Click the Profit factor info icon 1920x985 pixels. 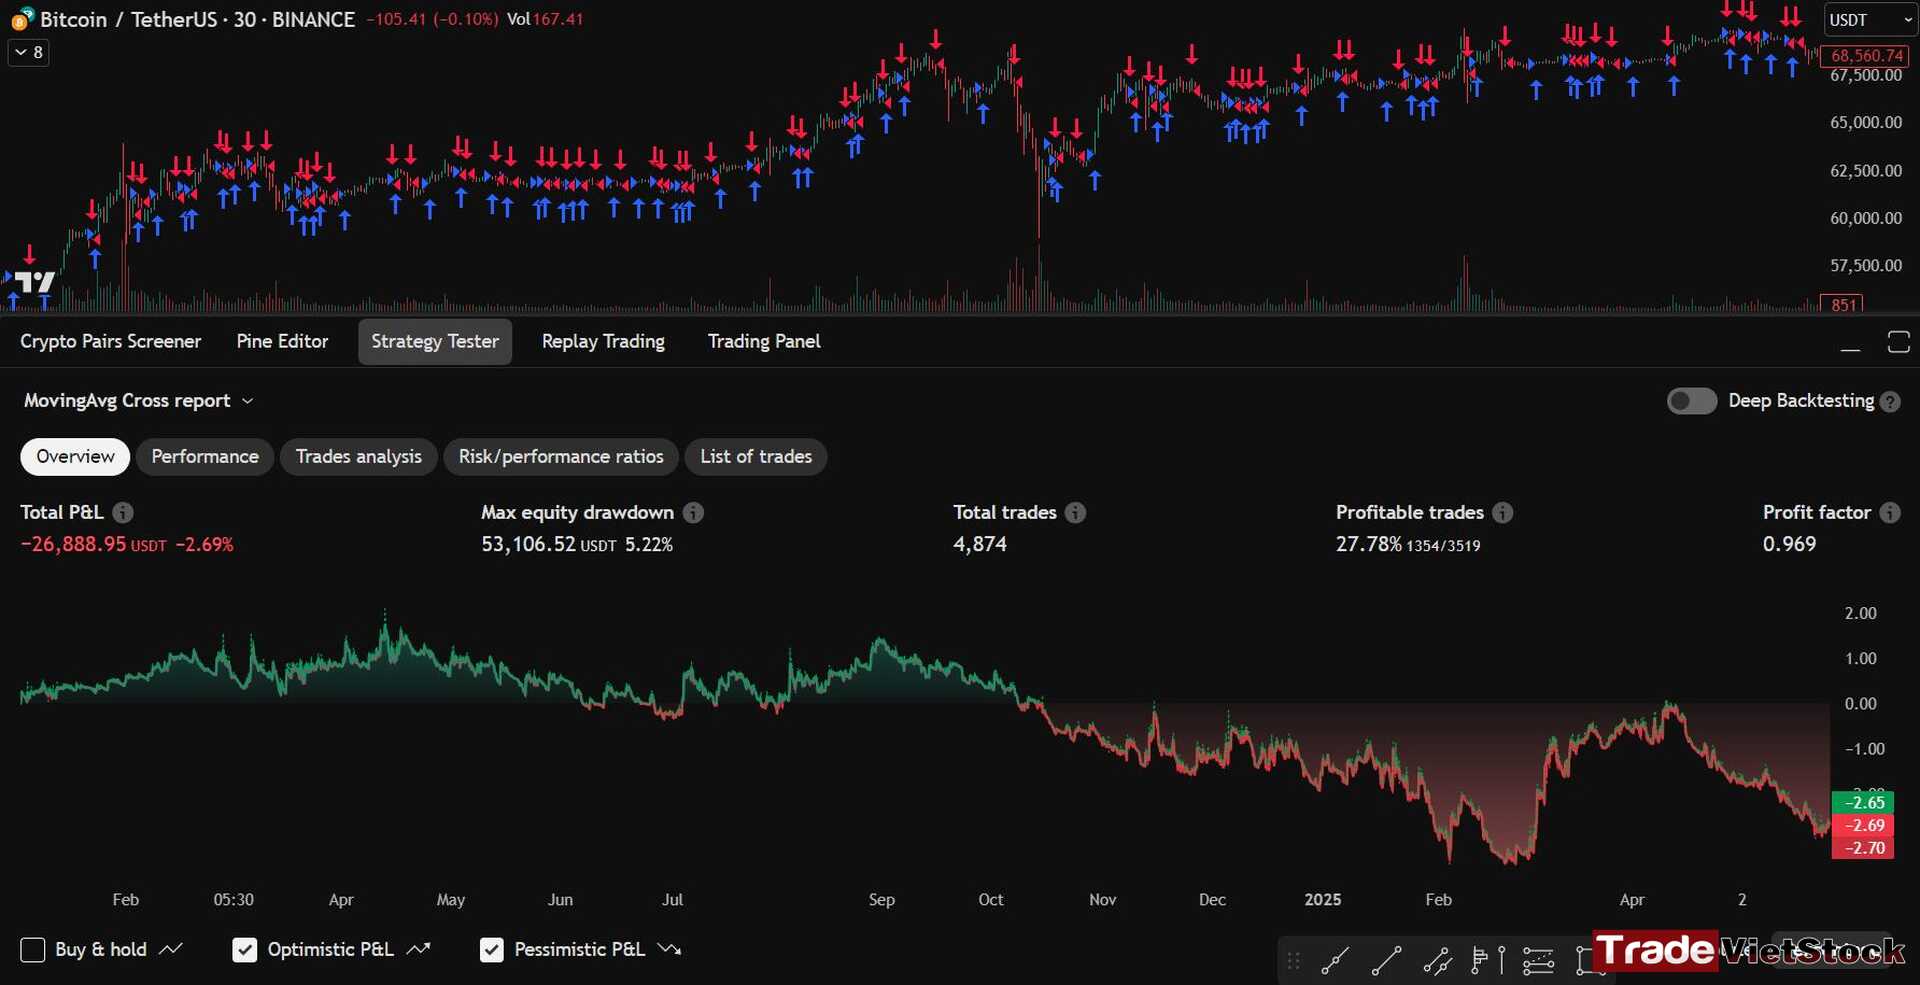click(x=1890, y=512)
